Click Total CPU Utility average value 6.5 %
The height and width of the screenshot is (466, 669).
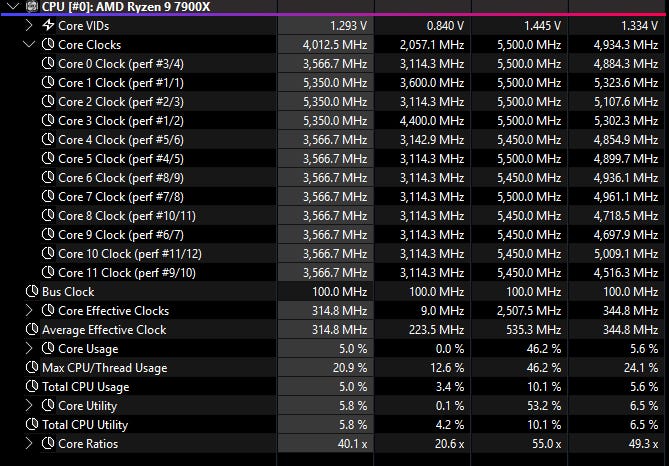[x=644, y=425]
